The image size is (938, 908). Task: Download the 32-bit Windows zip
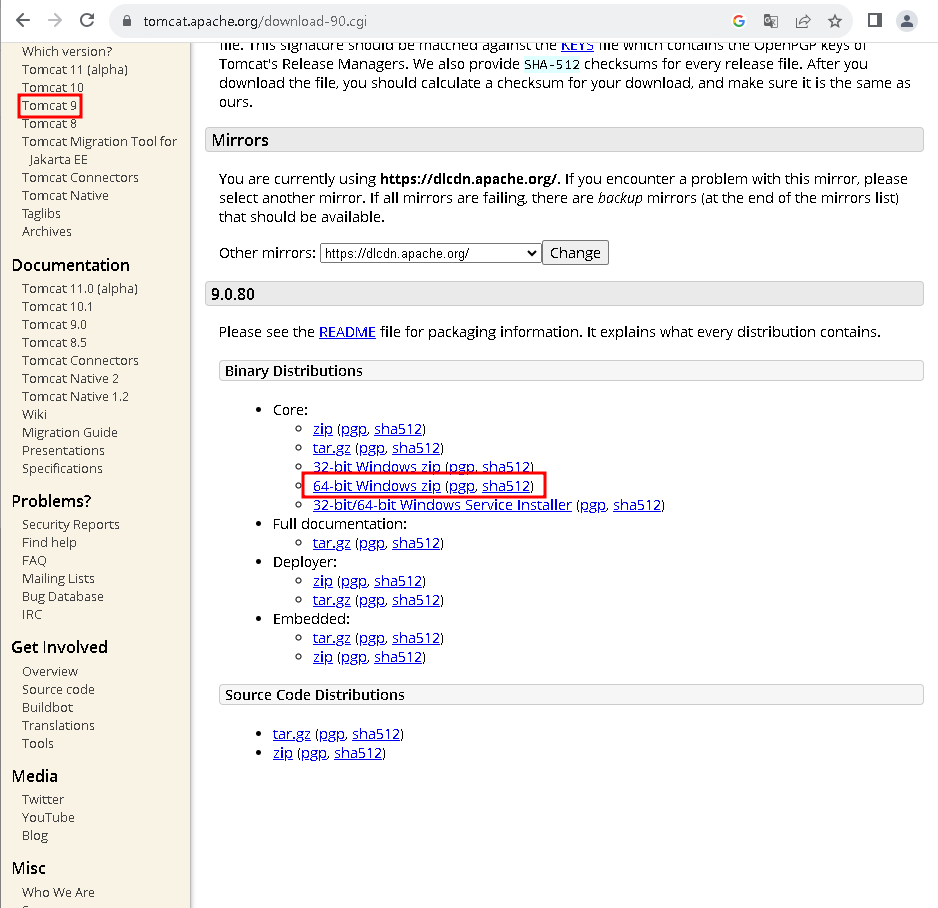(376, 467)
